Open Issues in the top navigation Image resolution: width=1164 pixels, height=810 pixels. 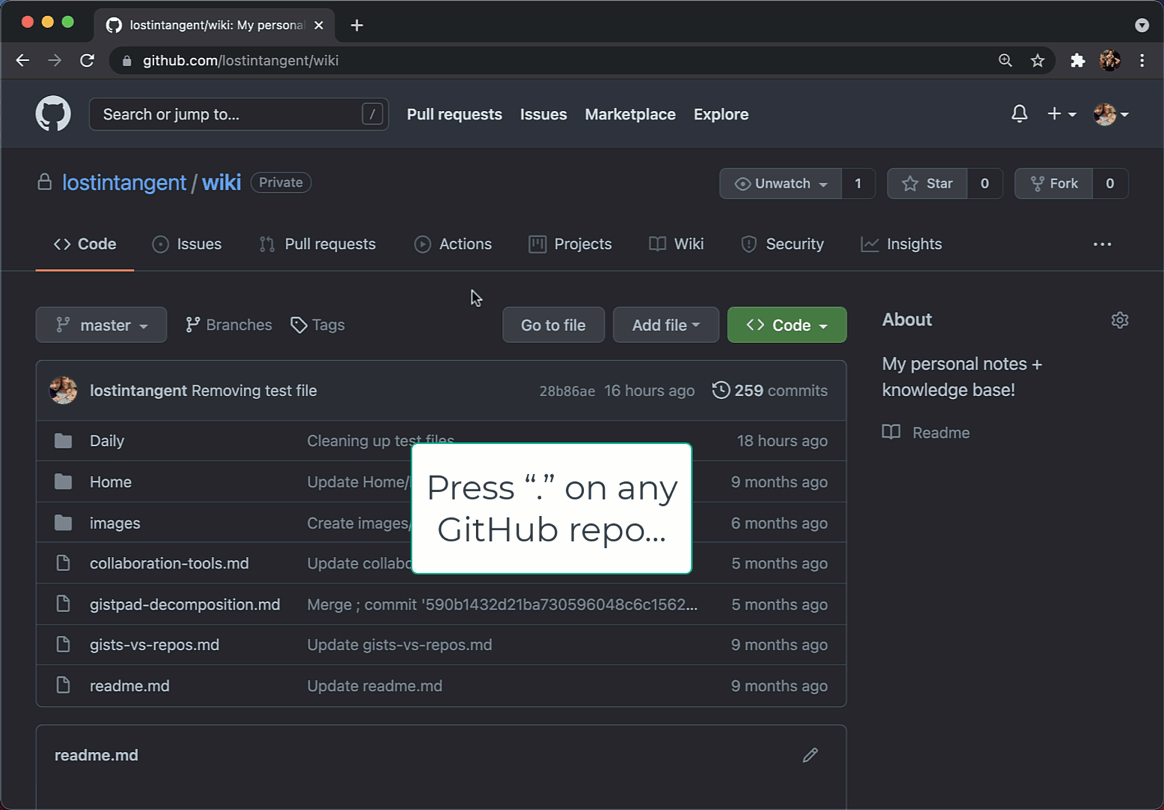tap(543, 114)
